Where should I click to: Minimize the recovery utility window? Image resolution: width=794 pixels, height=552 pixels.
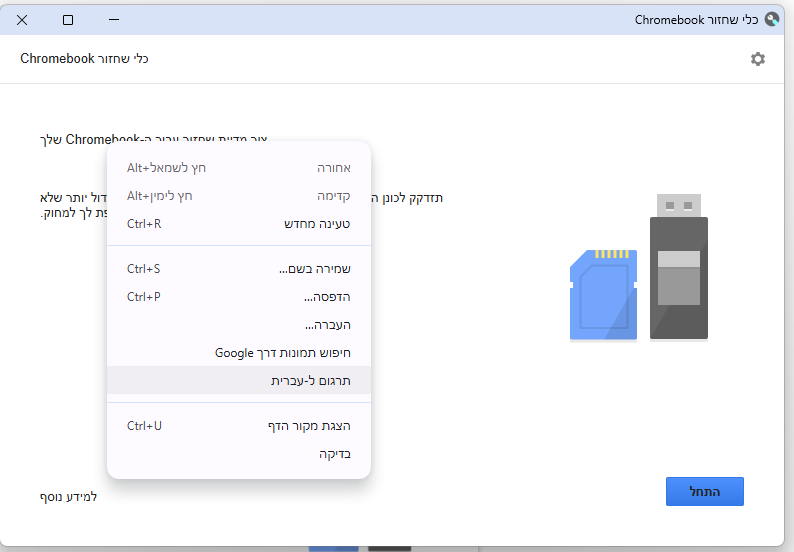click(x=114, y=19)
